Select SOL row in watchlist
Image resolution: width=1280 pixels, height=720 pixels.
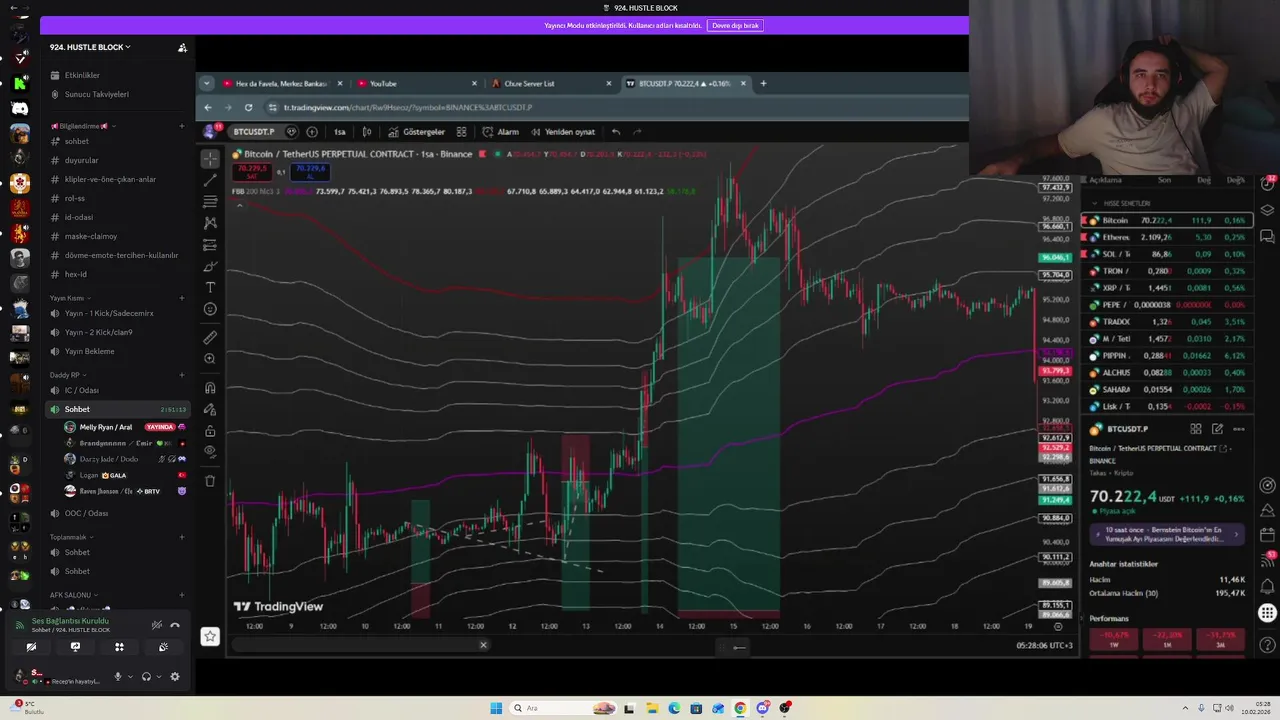[1166, 254]
